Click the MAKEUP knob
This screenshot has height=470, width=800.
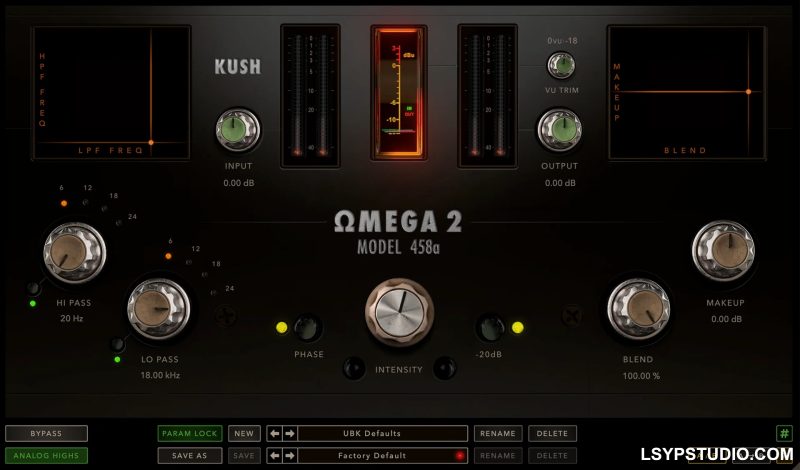(723, 251)
